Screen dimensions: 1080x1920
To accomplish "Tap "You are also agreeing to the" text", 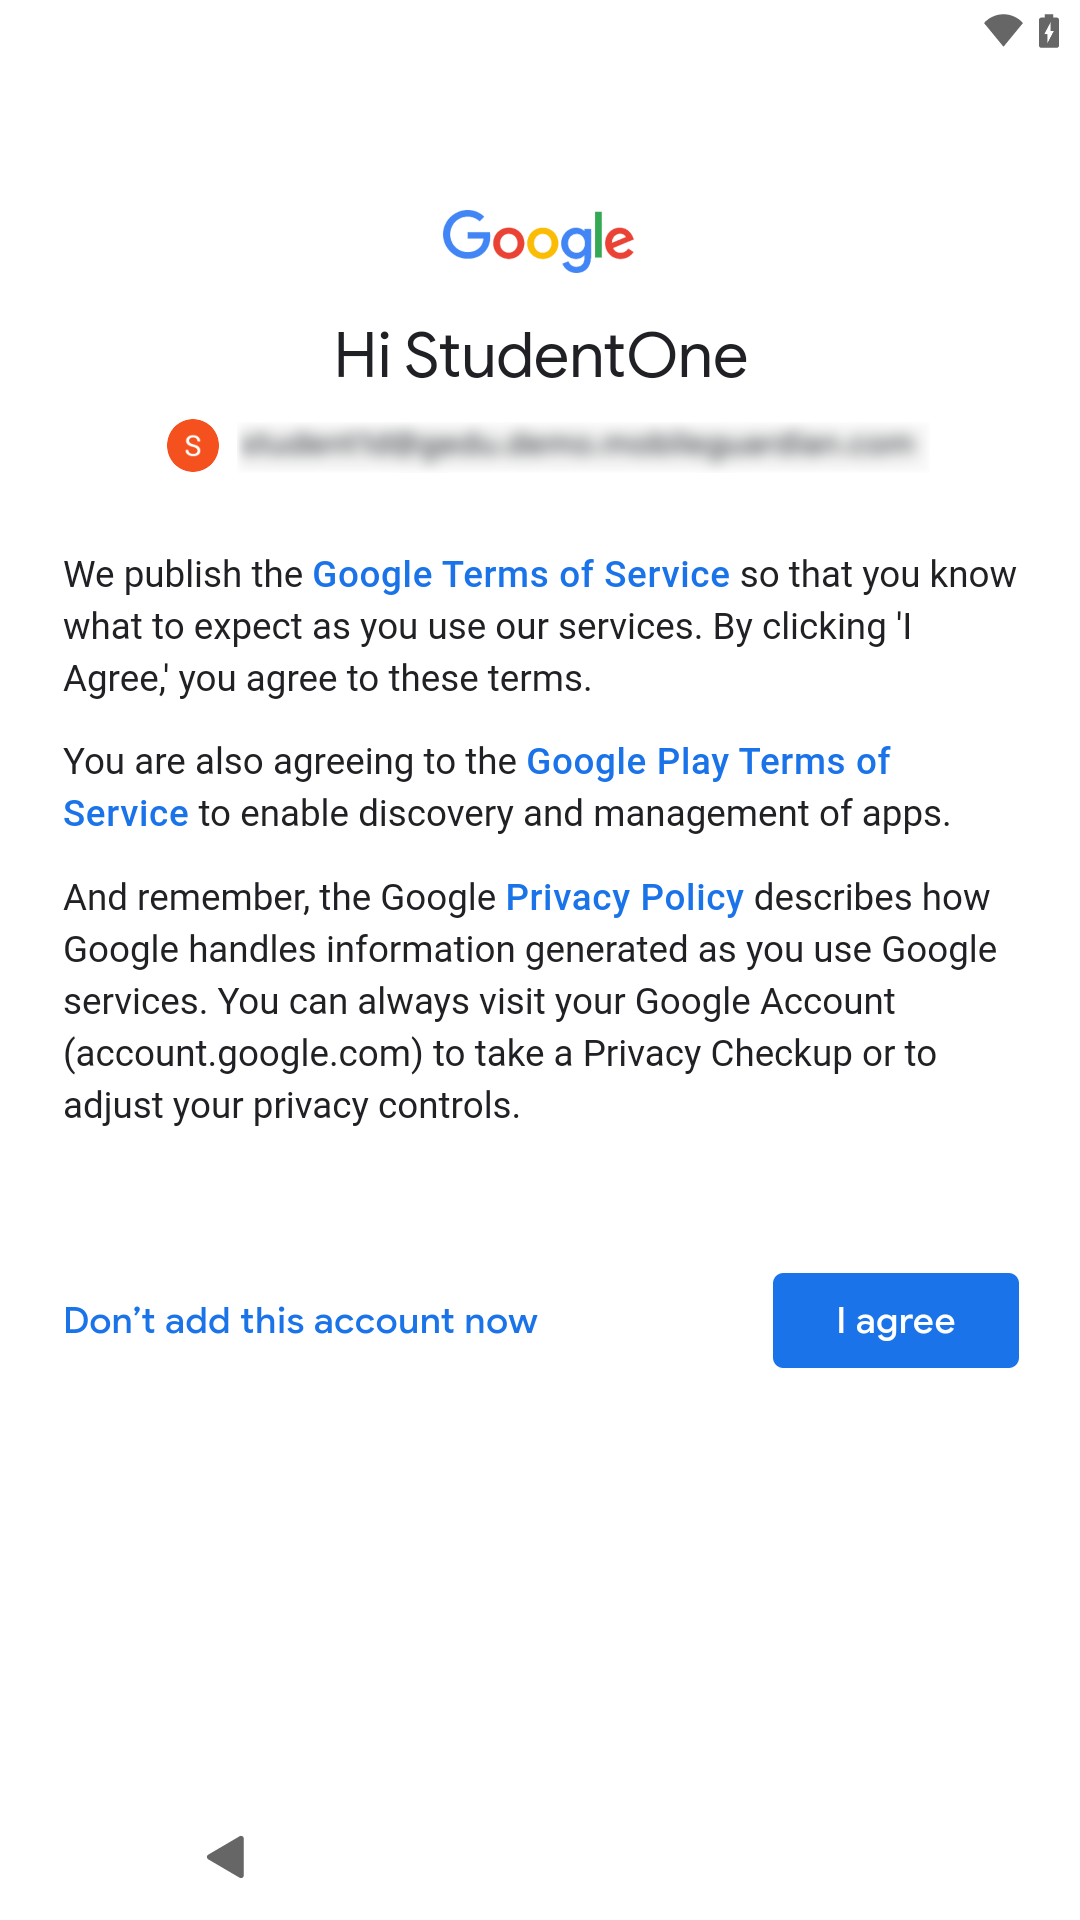I will tap(290, 762).
